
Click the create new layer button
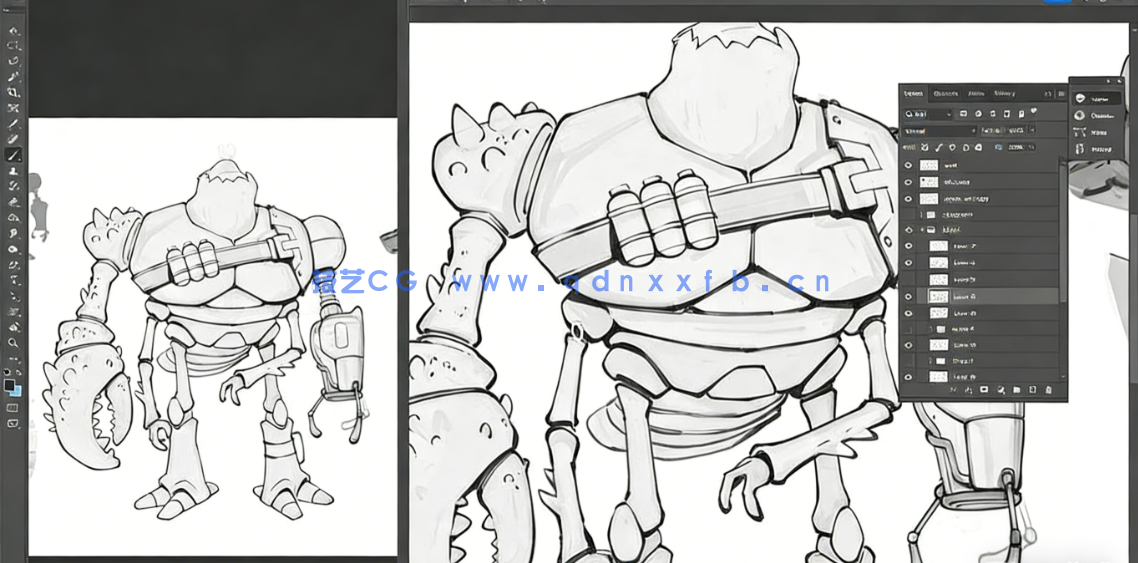pyautogui.click(x=1032, y=389)
